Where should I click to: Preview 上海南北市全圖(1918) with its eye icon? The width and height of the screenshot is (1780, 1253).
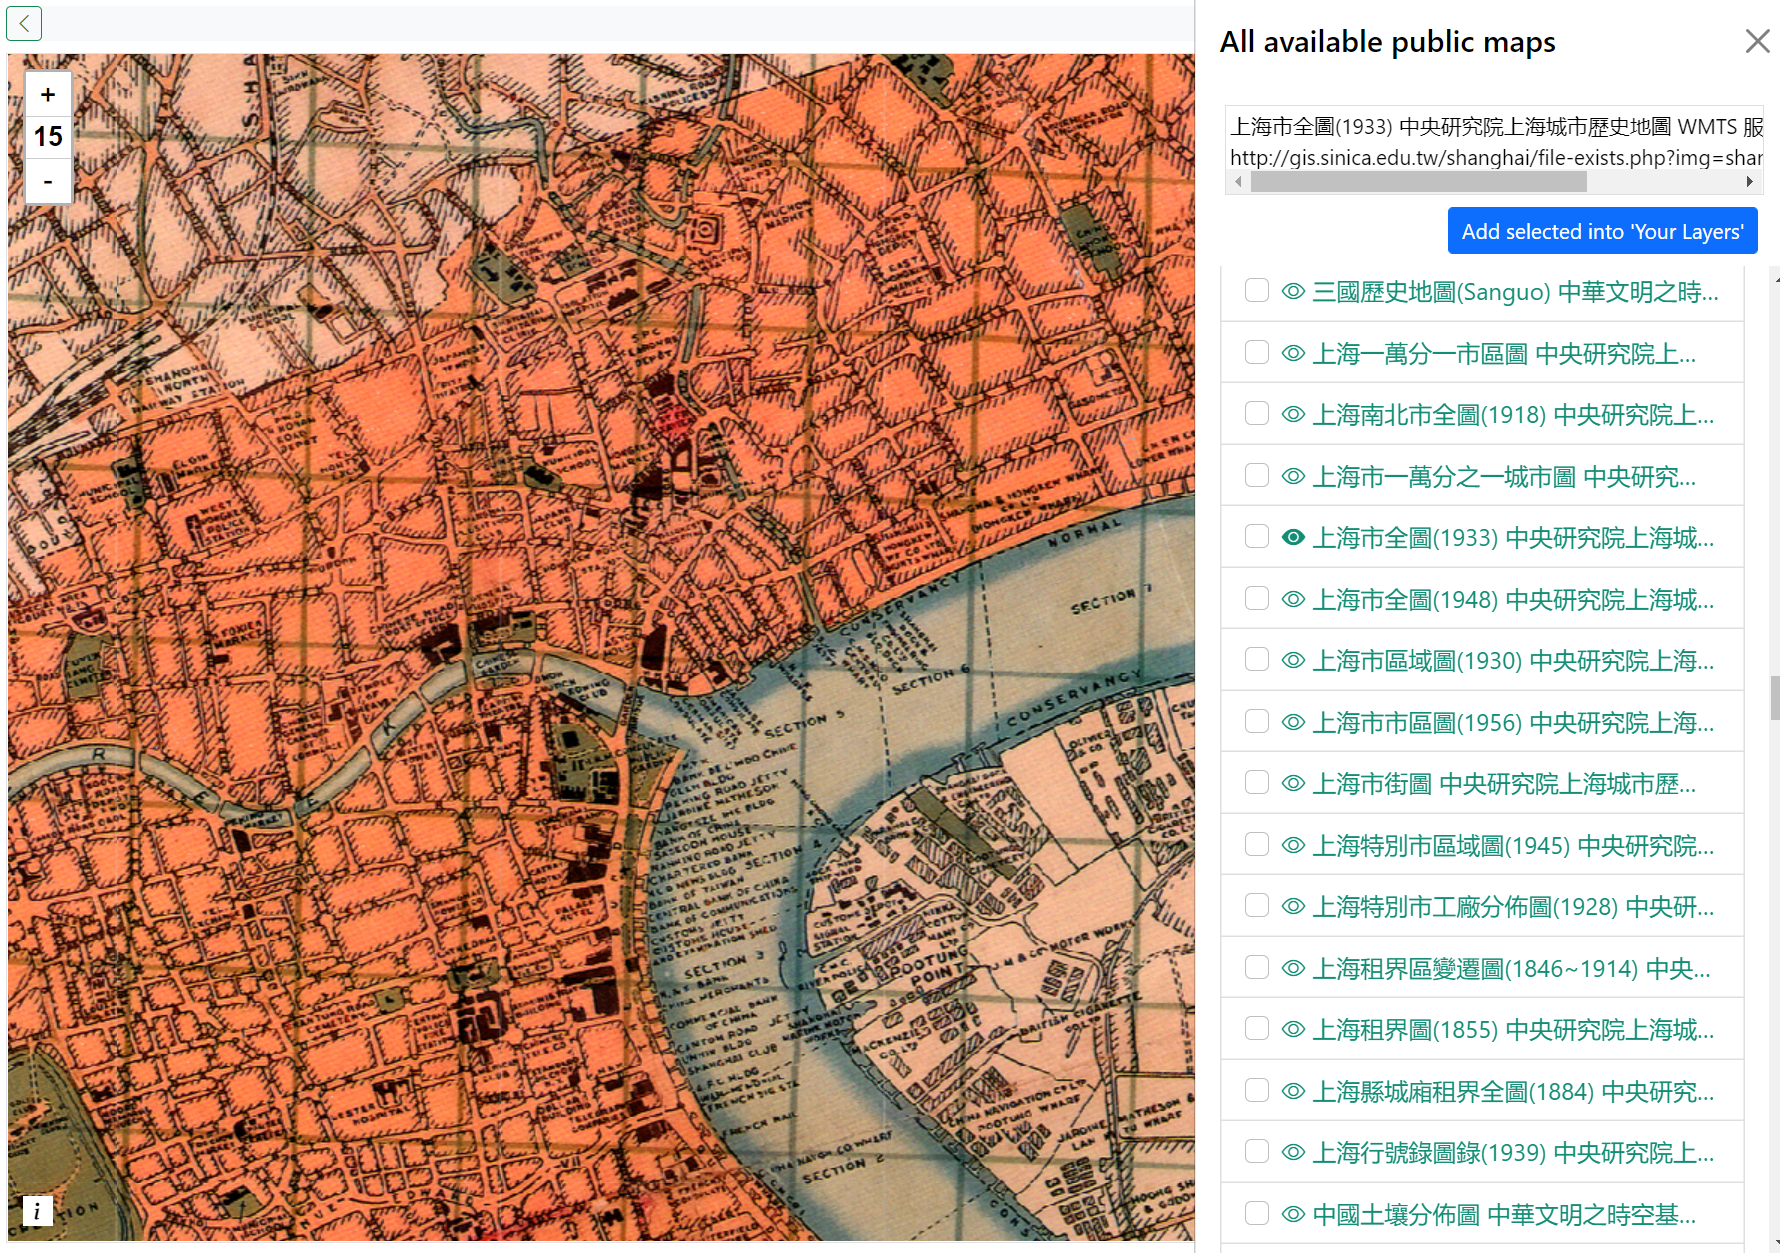pos(1293,414)
